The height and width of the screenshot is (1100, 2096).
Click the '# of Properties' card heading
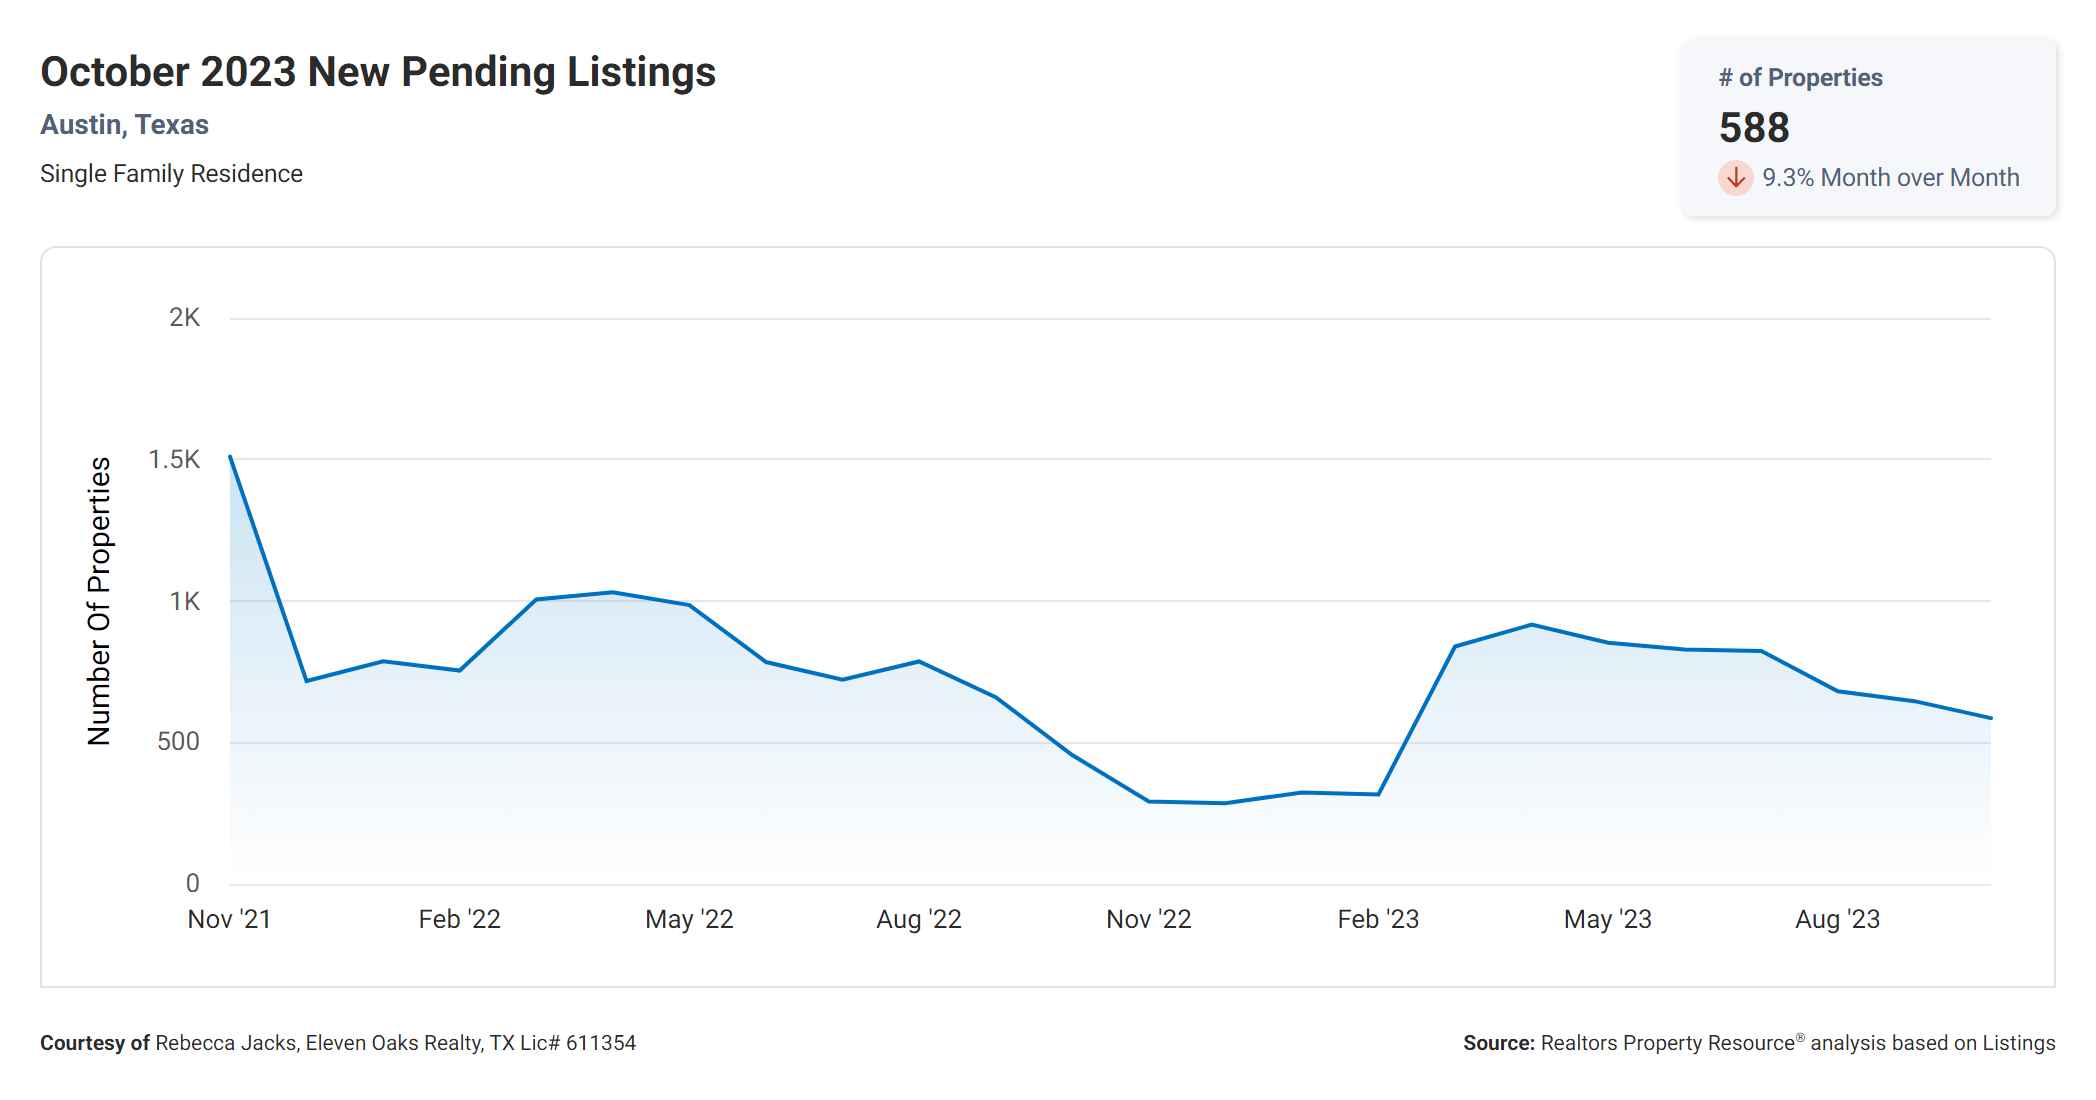click(1800, 78)
